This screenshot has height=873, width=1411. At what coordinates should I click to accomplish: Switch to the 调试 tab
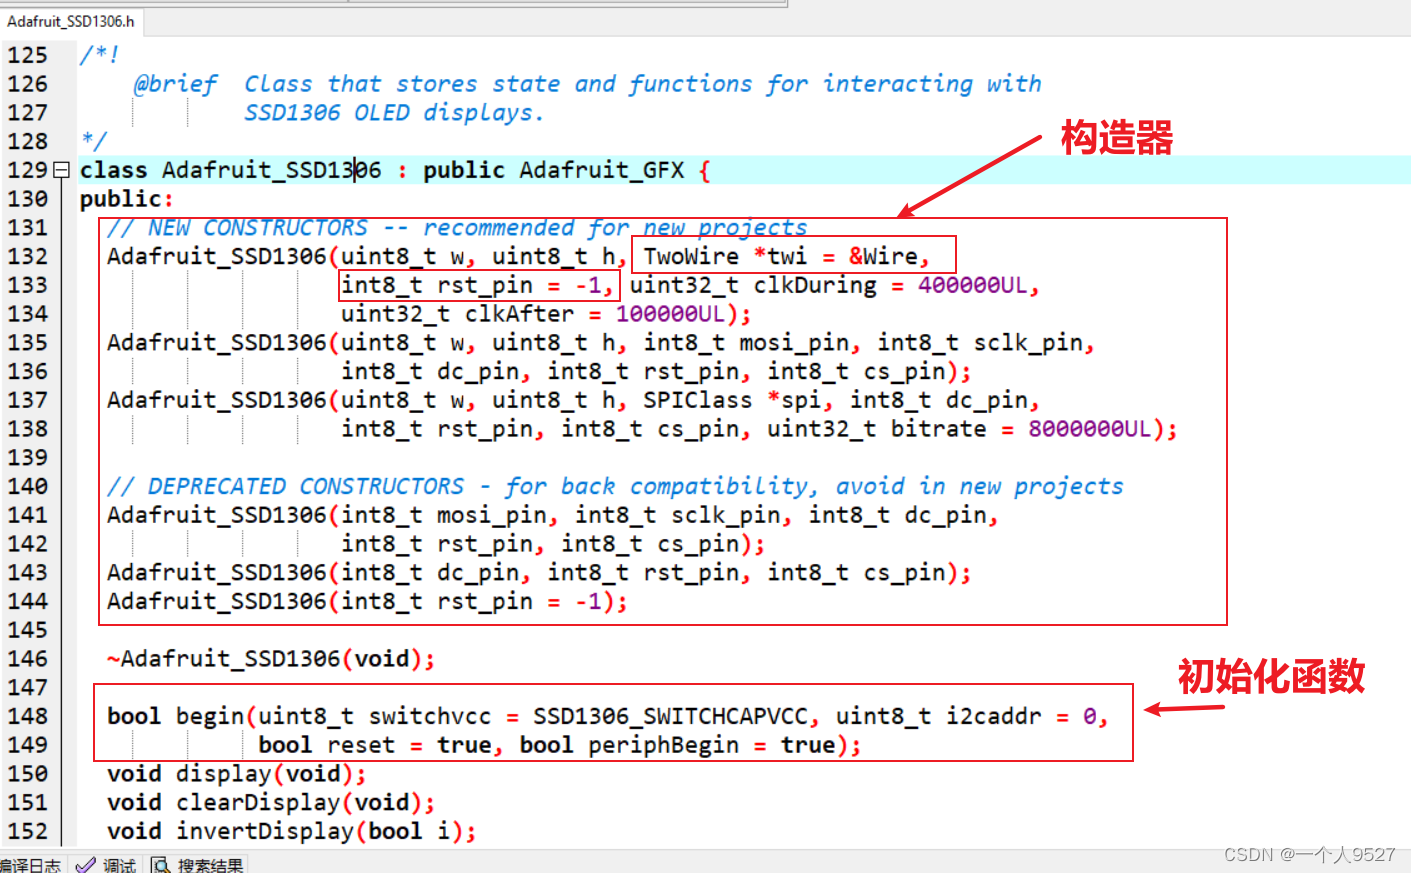tap(108, 865)
